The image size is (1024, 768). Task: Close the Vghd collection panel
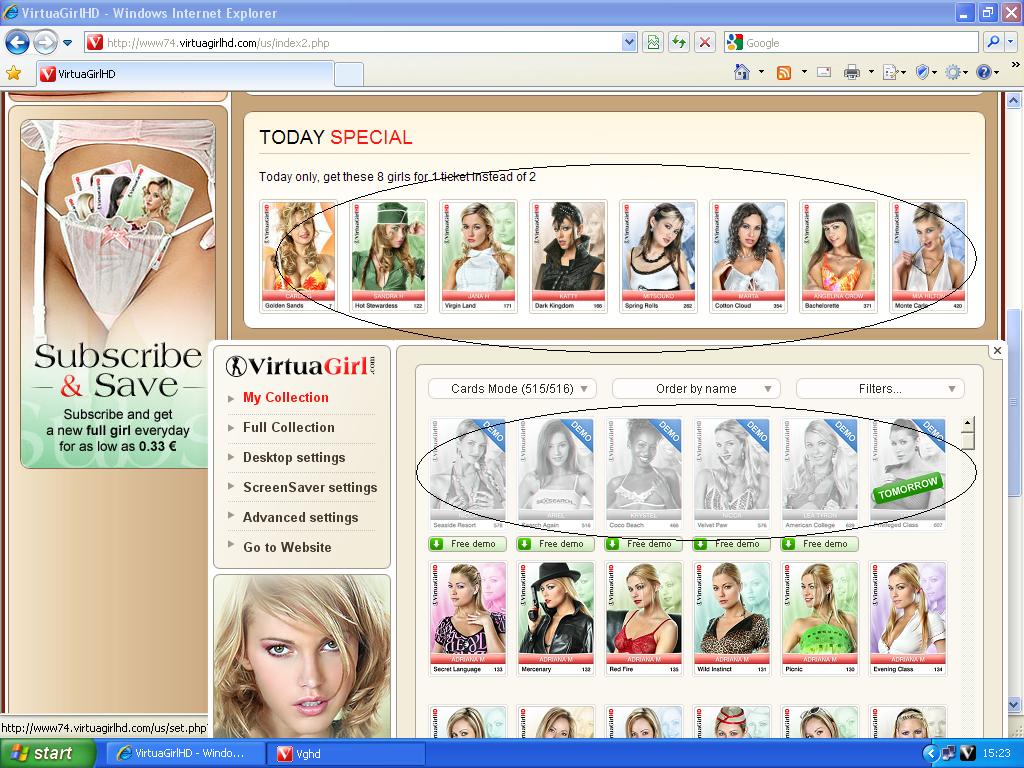(x=997, y=351)
